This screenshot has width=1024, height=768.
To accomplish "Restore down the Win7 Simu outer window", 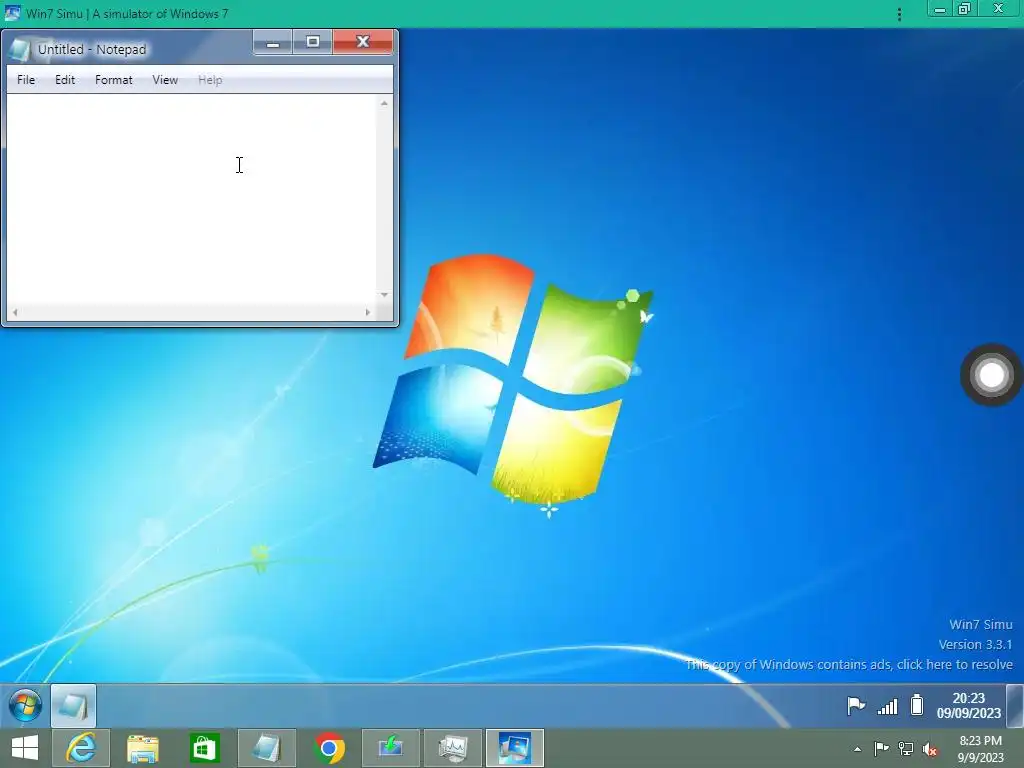I will pyautogui.click(x=964, y=9).
